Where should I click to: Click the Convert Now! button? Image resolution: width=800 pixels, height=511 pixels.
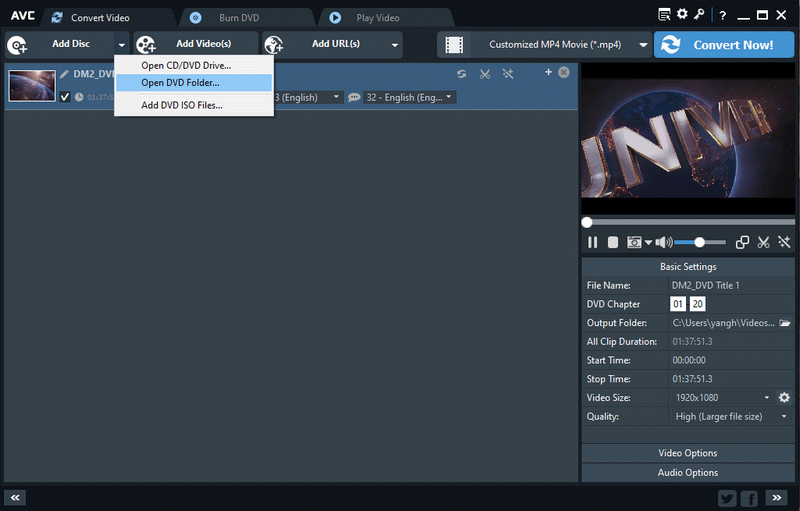coord(724,45)
